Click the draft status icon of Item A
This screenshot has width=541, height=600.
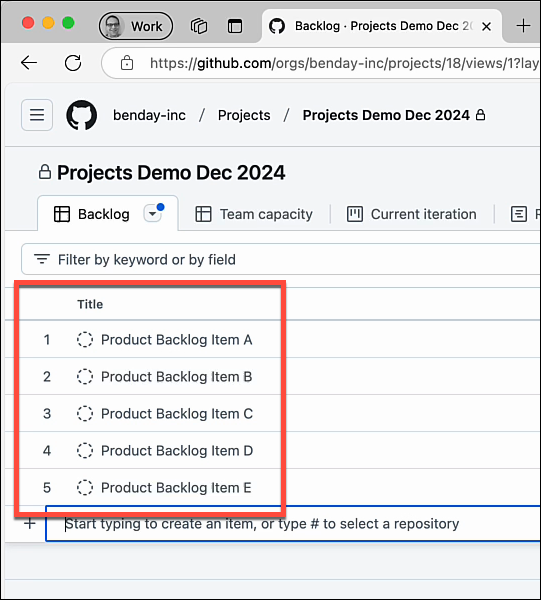pyautogui.click(x=85, y=339)
